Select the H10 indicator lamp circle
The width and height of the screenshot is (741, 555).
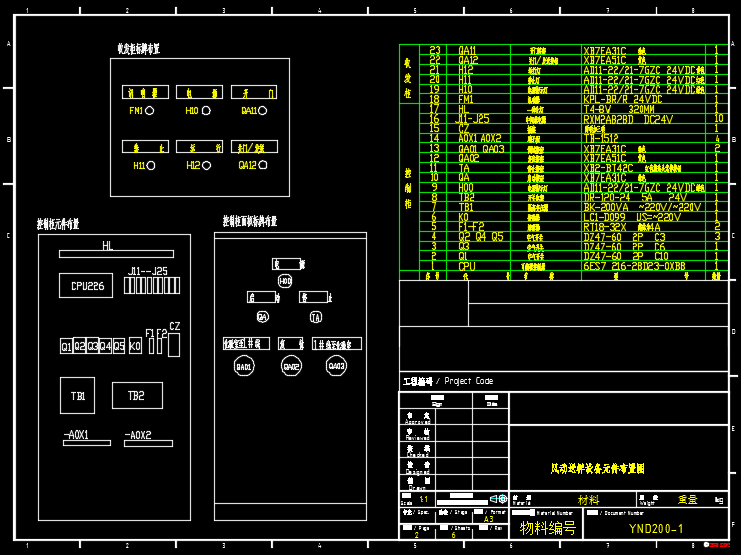click(x=205, y=111)
